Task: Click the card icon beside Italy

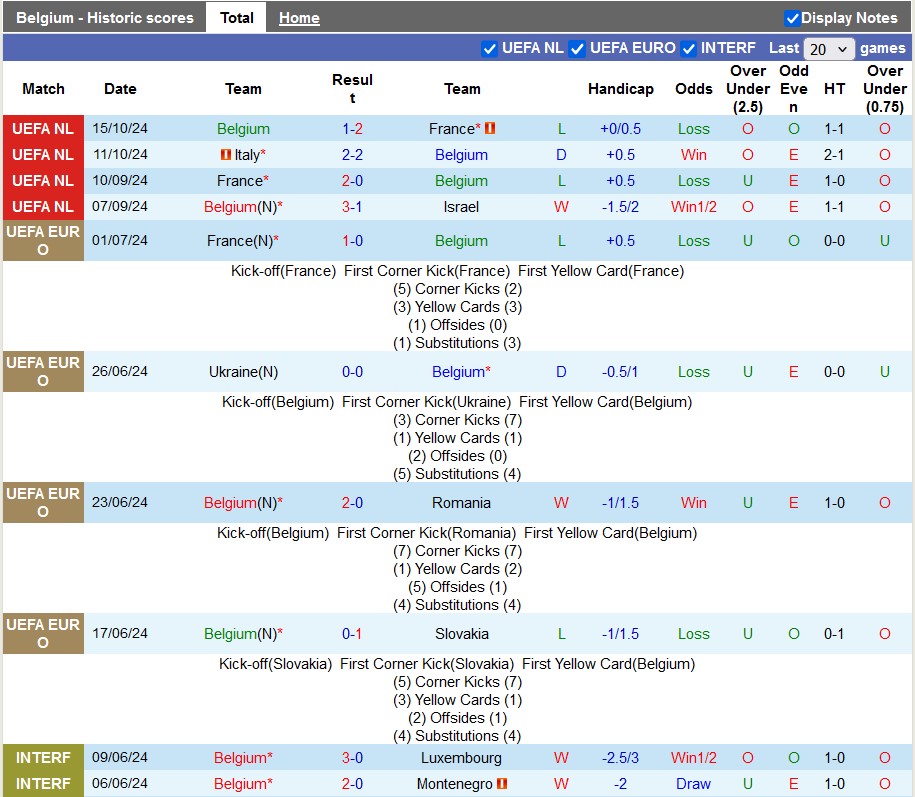Action: coord(226,155)
